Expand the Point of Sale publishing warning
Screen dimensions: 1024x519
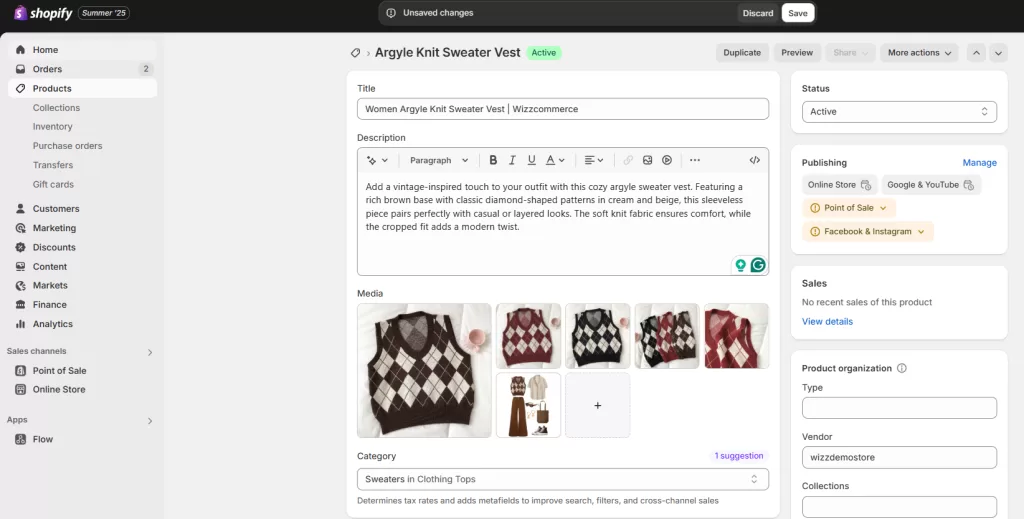pos(848,208)
